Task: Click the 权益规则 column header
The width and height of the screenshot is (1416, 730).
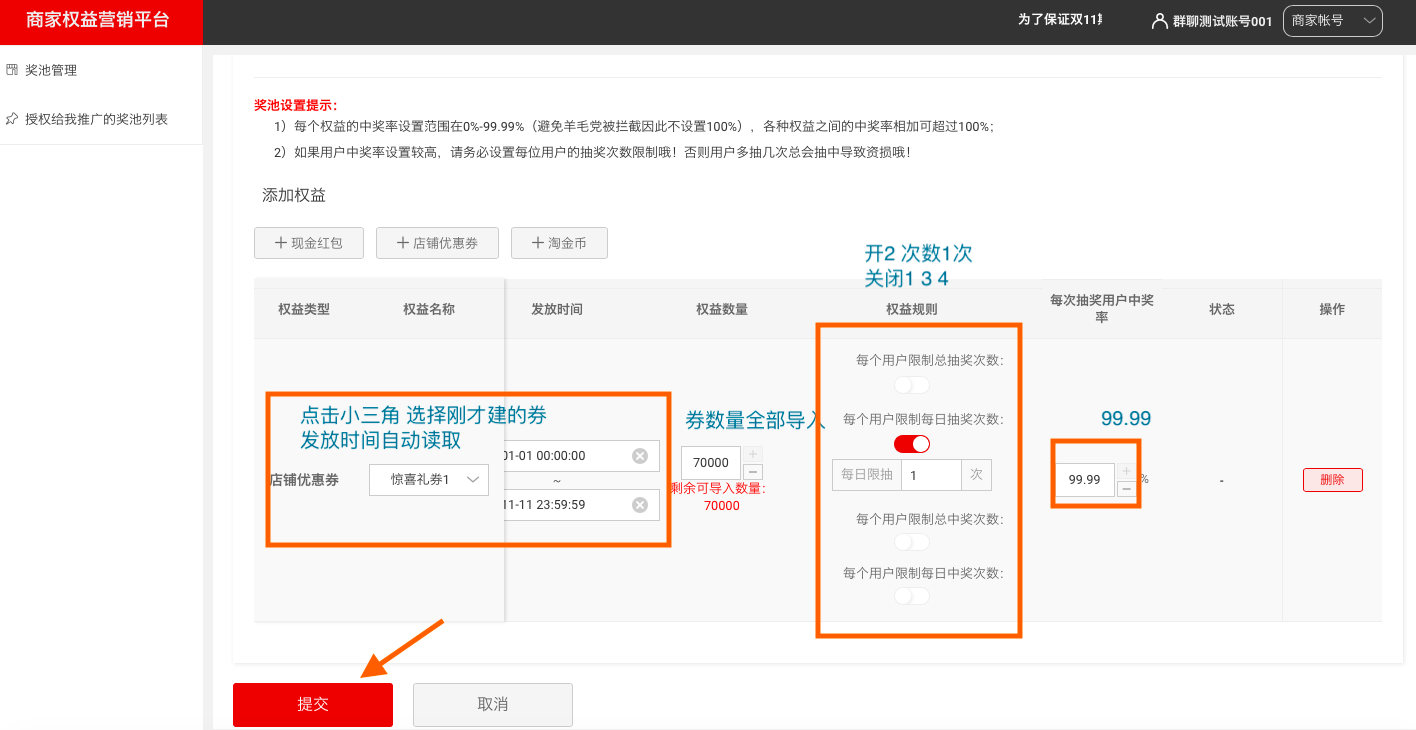Action: (x=912, y=309)
